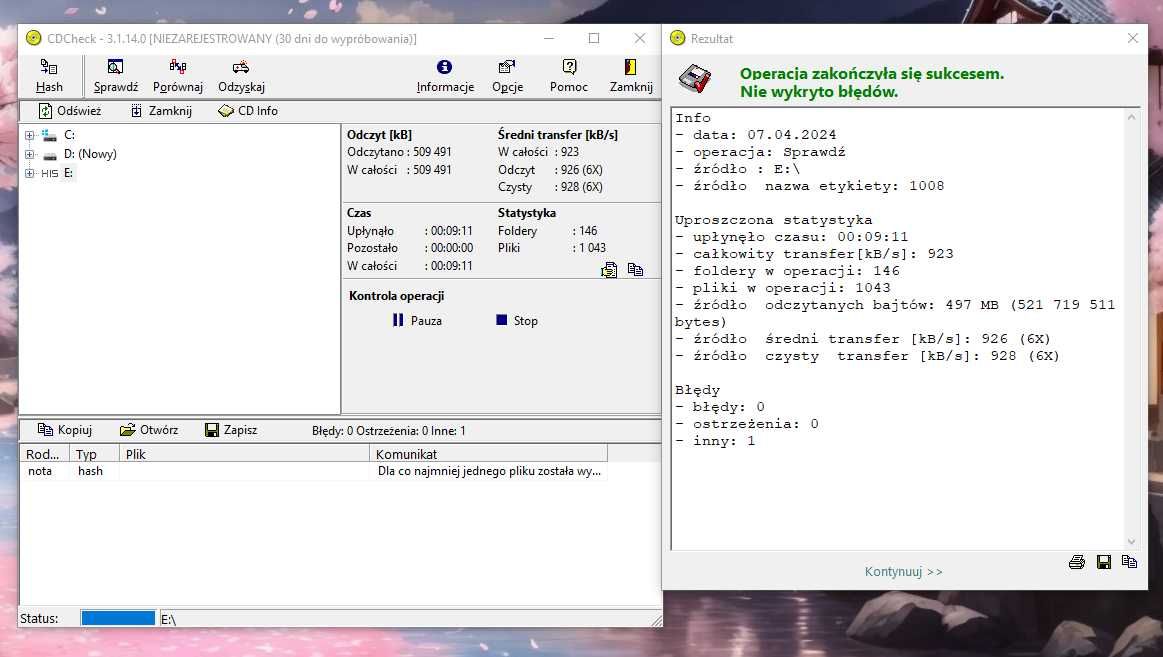
Task: Click Kopiuj in the log toolbar
Action: click(x=65, y=430)
